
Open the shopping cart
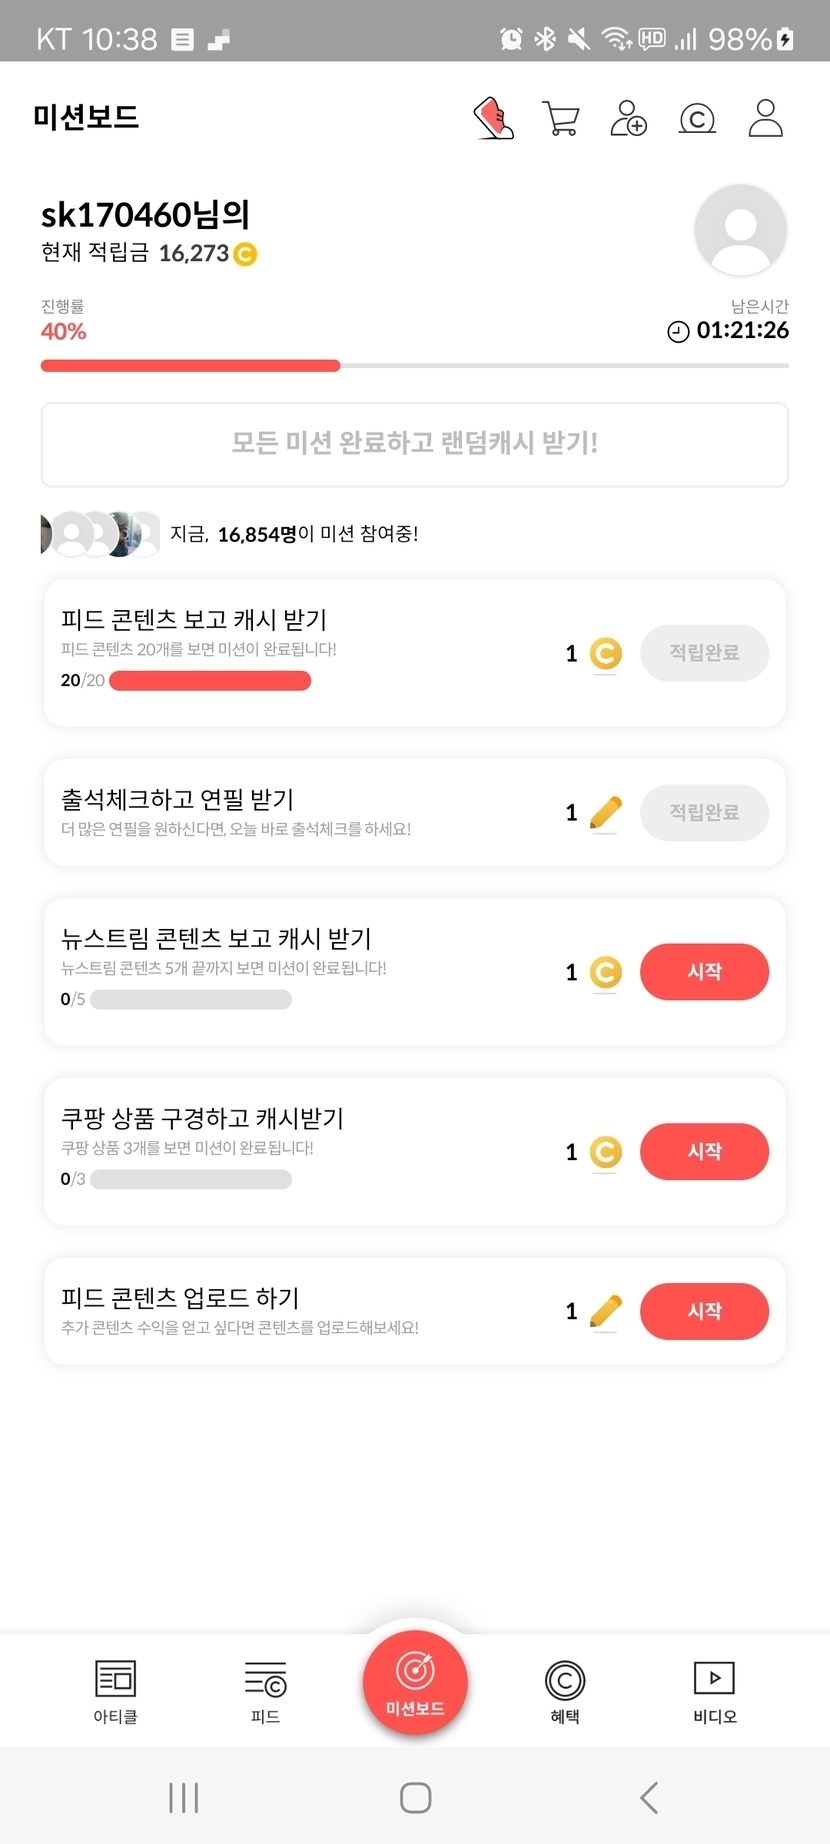click(x=561, y=118)
